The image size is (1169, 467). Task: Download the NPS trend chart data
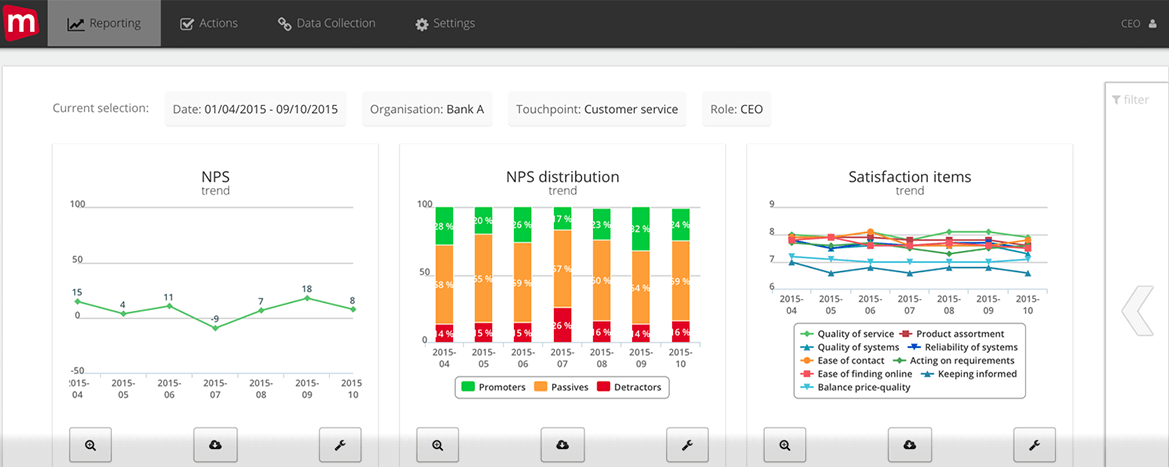(x=214, y=444)
